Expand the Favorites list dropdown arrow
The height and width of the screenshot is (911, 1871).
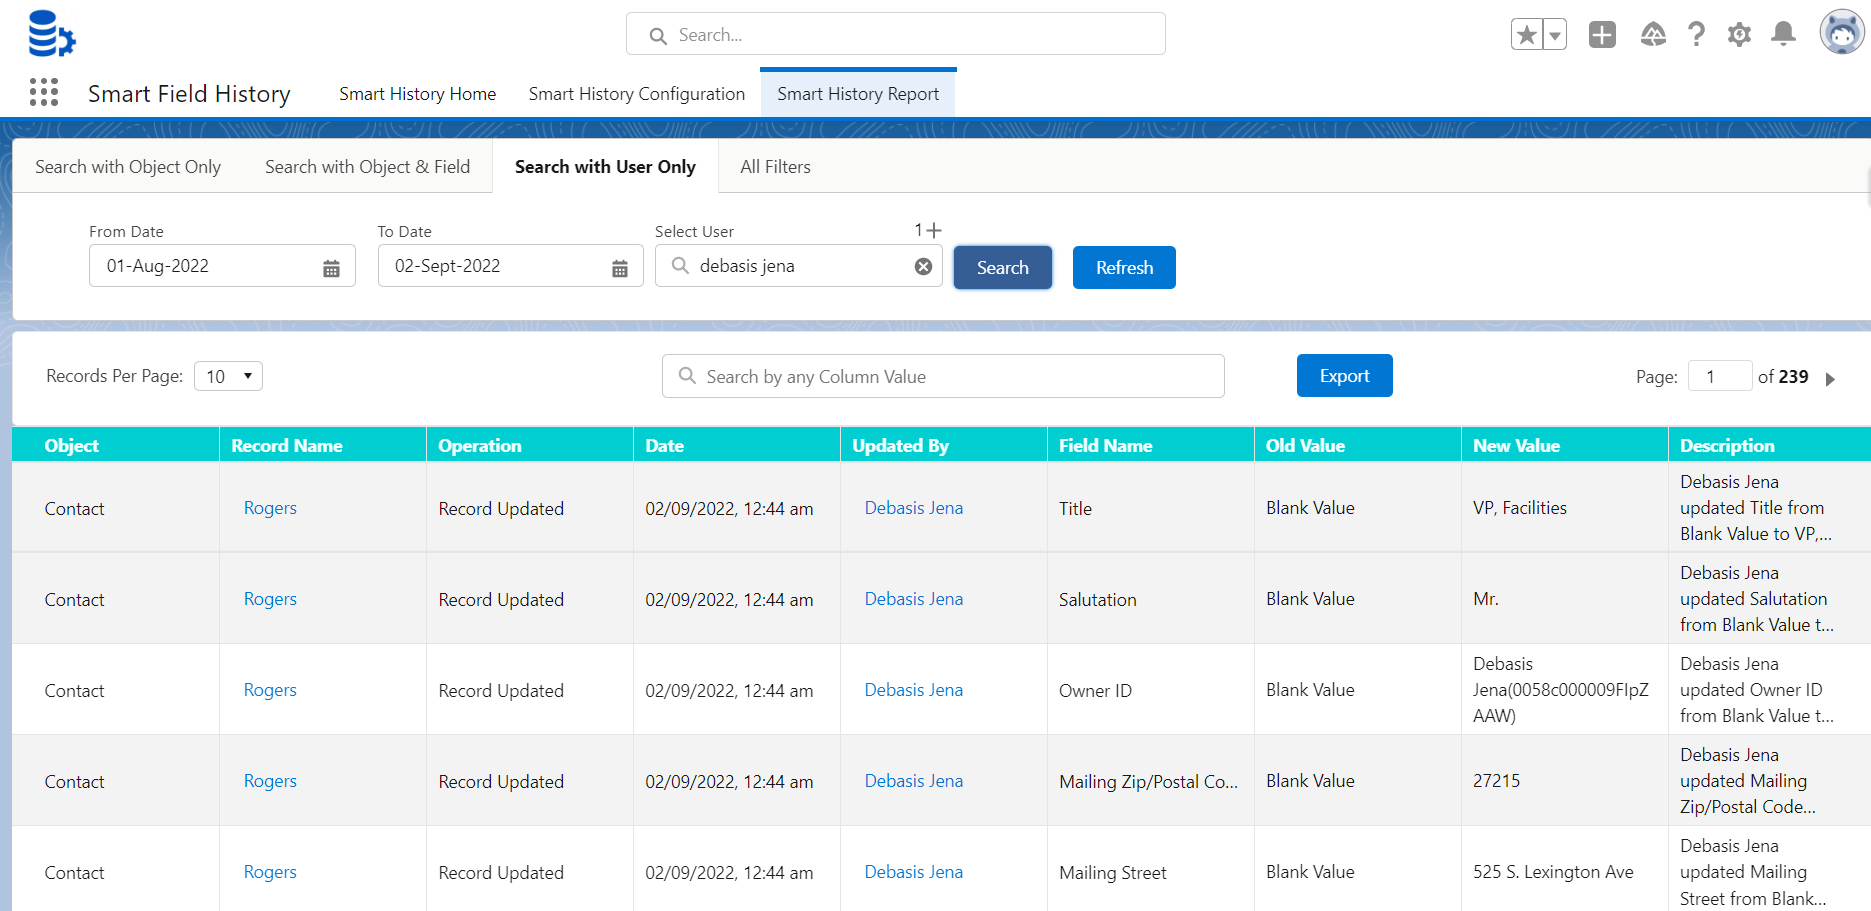1555,35
